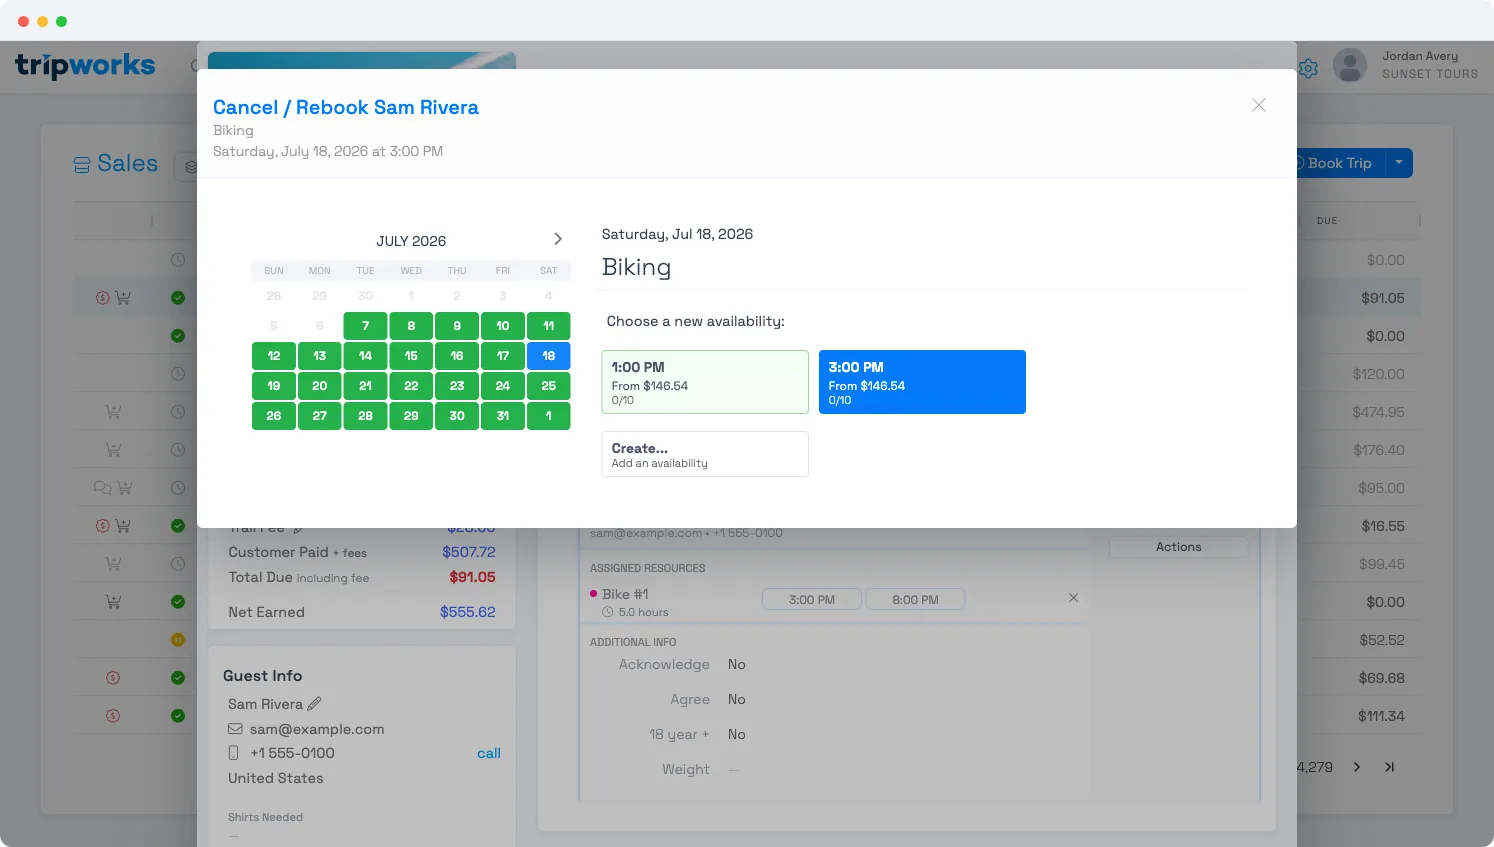Image resolution: width=1494 pixels, height=847 pixels.
Task: Select highlighted July 18 date
Action: (549, 356)
